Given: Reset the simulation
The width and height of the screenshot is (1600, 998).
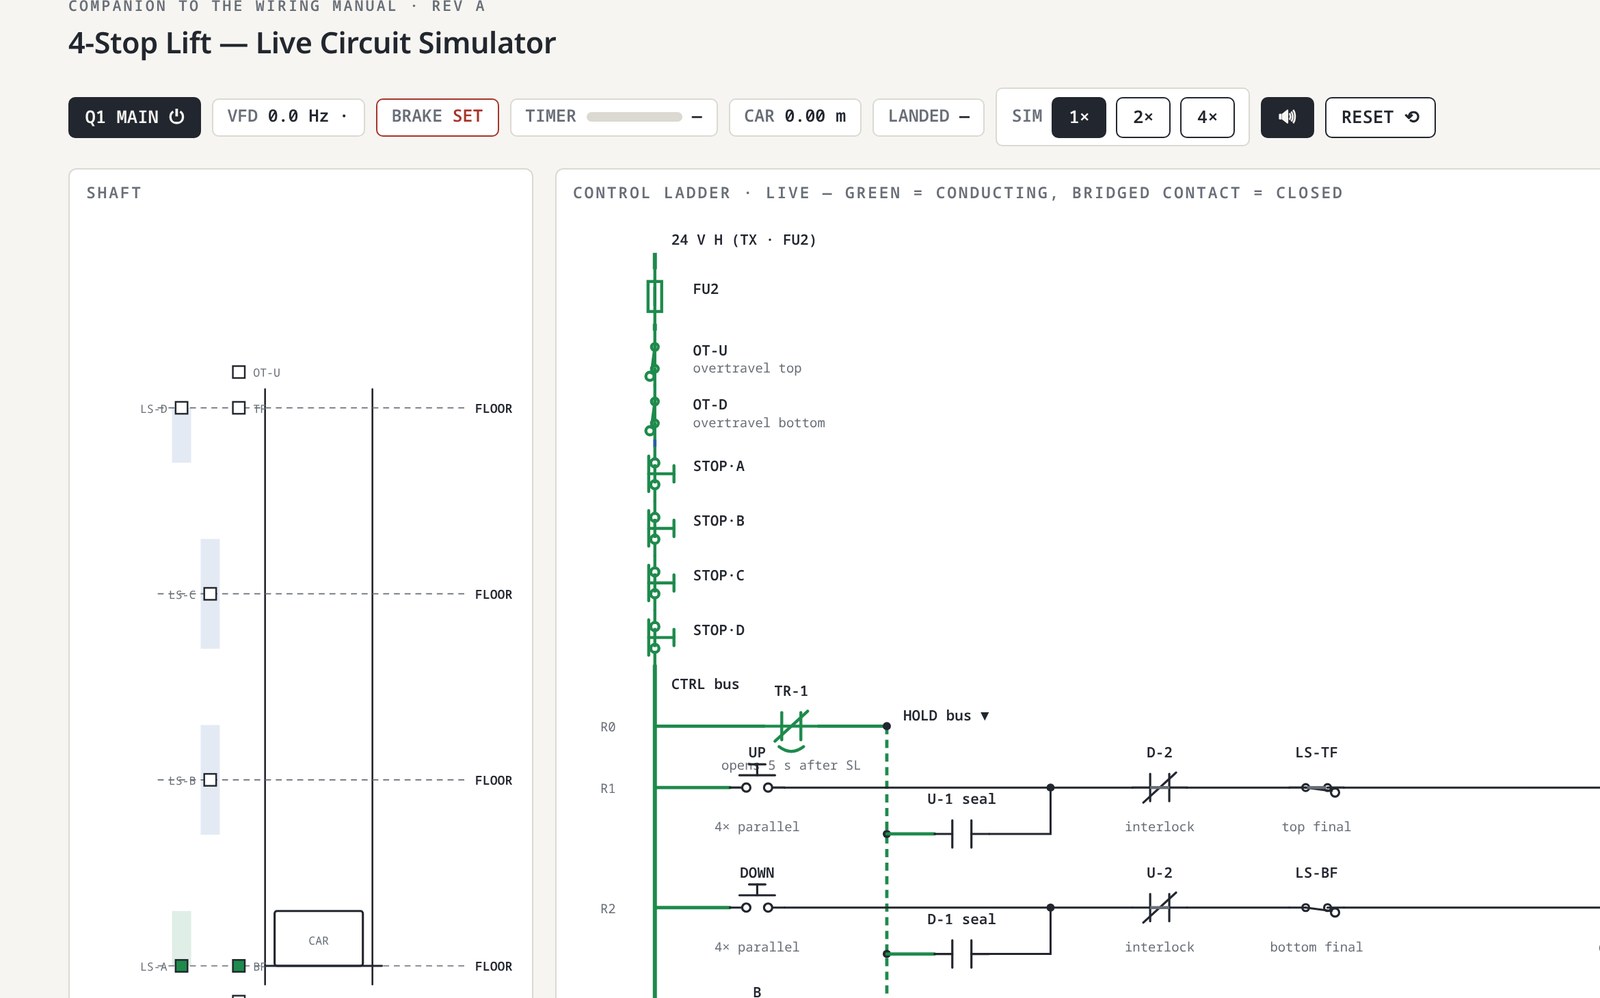Looking at the screenshot, I should pos(1380,117).
